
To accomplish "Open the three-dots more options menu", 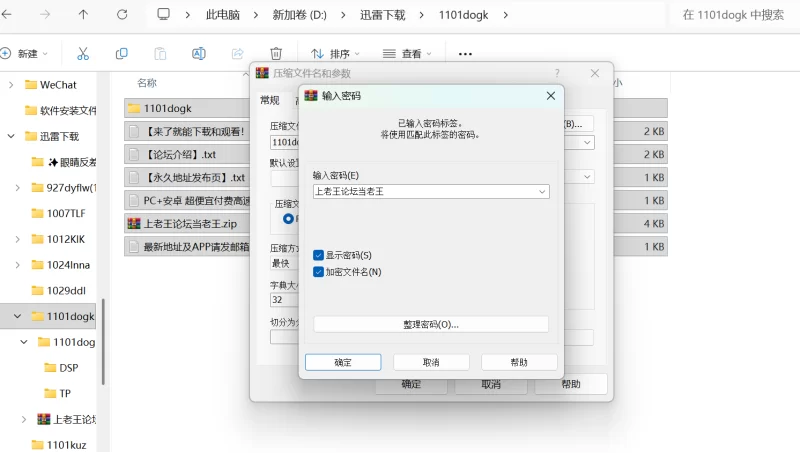I will pos(465,54).
